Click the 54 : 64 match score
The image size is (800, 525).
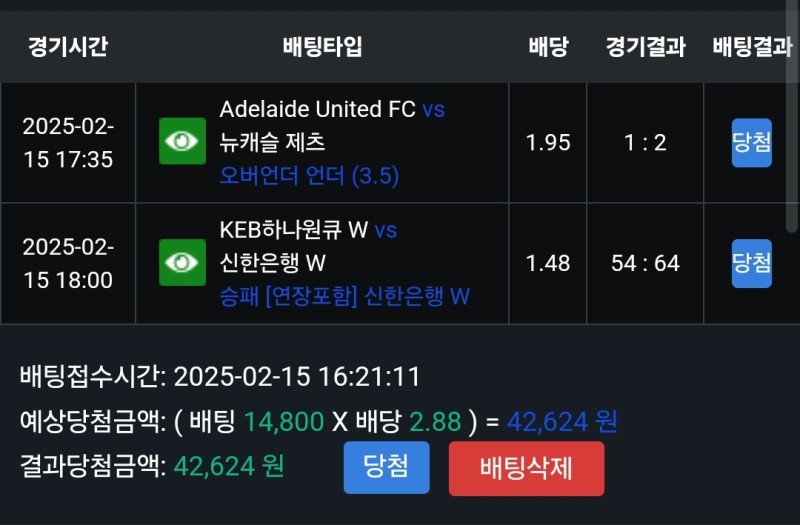click(x=645, y=263)
